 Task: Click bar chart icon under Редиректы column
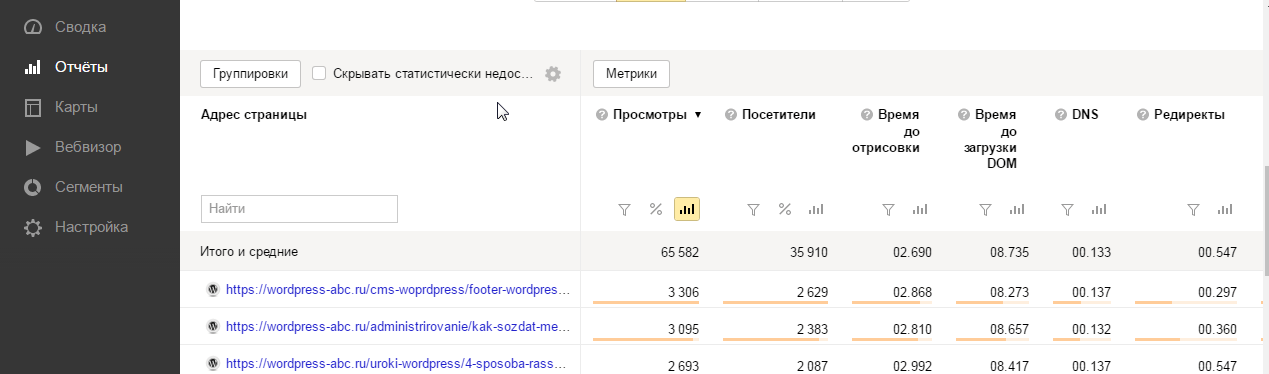[1225, 209]
